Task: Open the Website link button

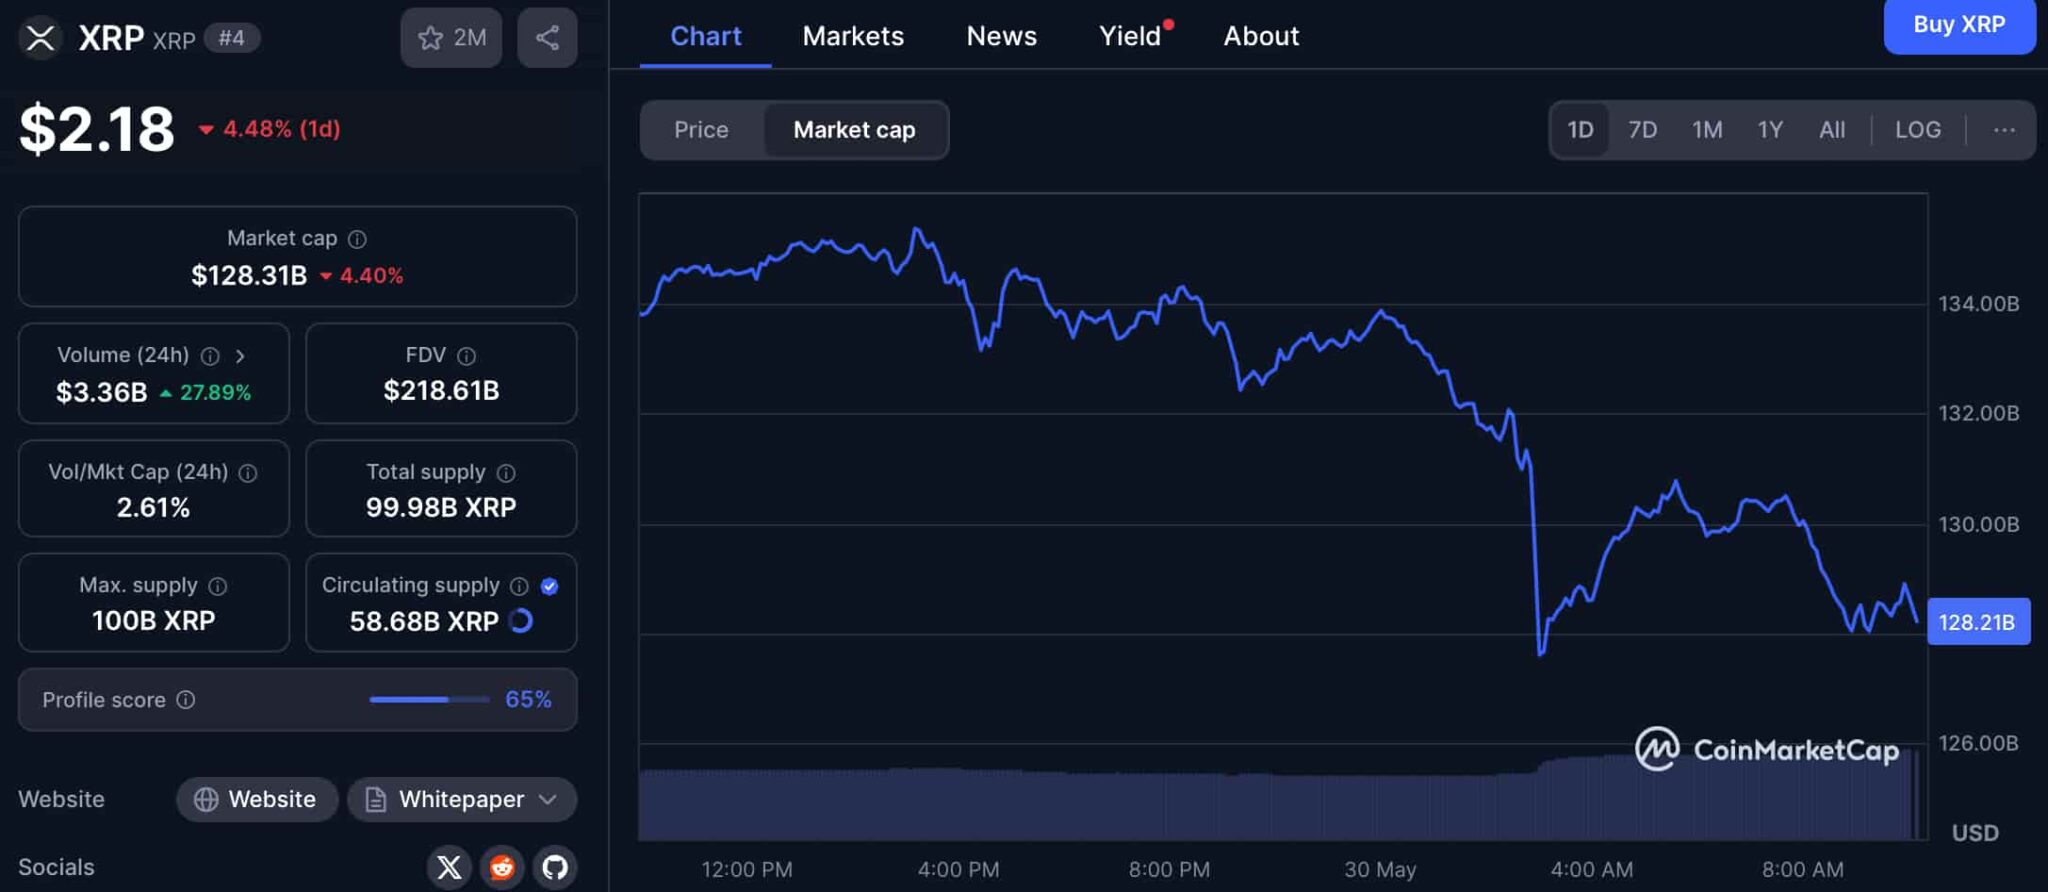Action: coord(257,799)
